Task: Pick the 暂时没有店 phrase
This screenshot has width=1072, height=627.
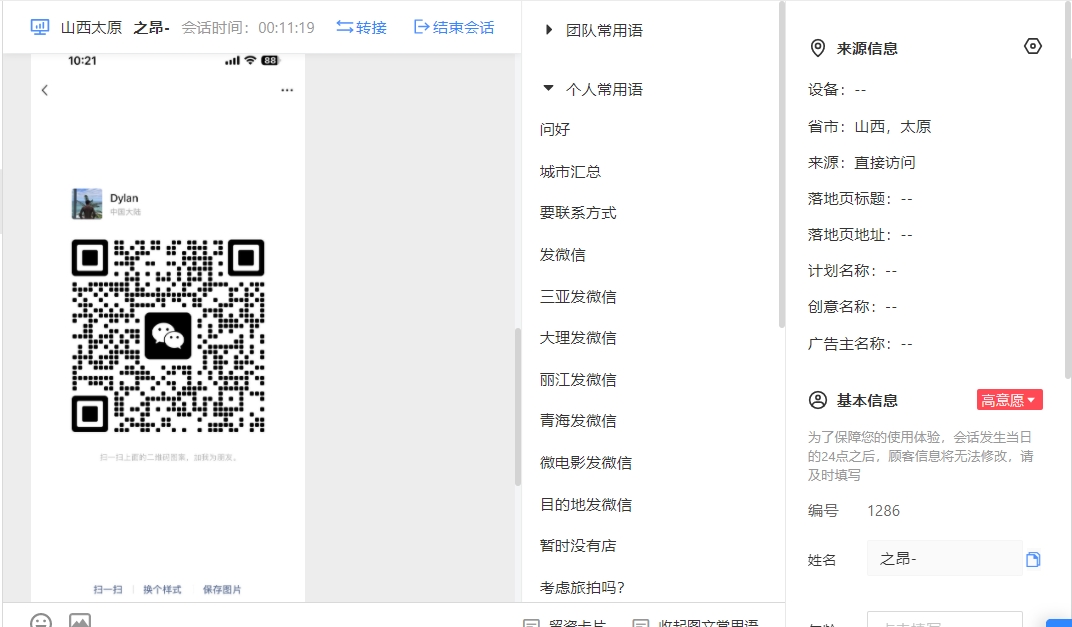Action: click(x=578, y=546)
